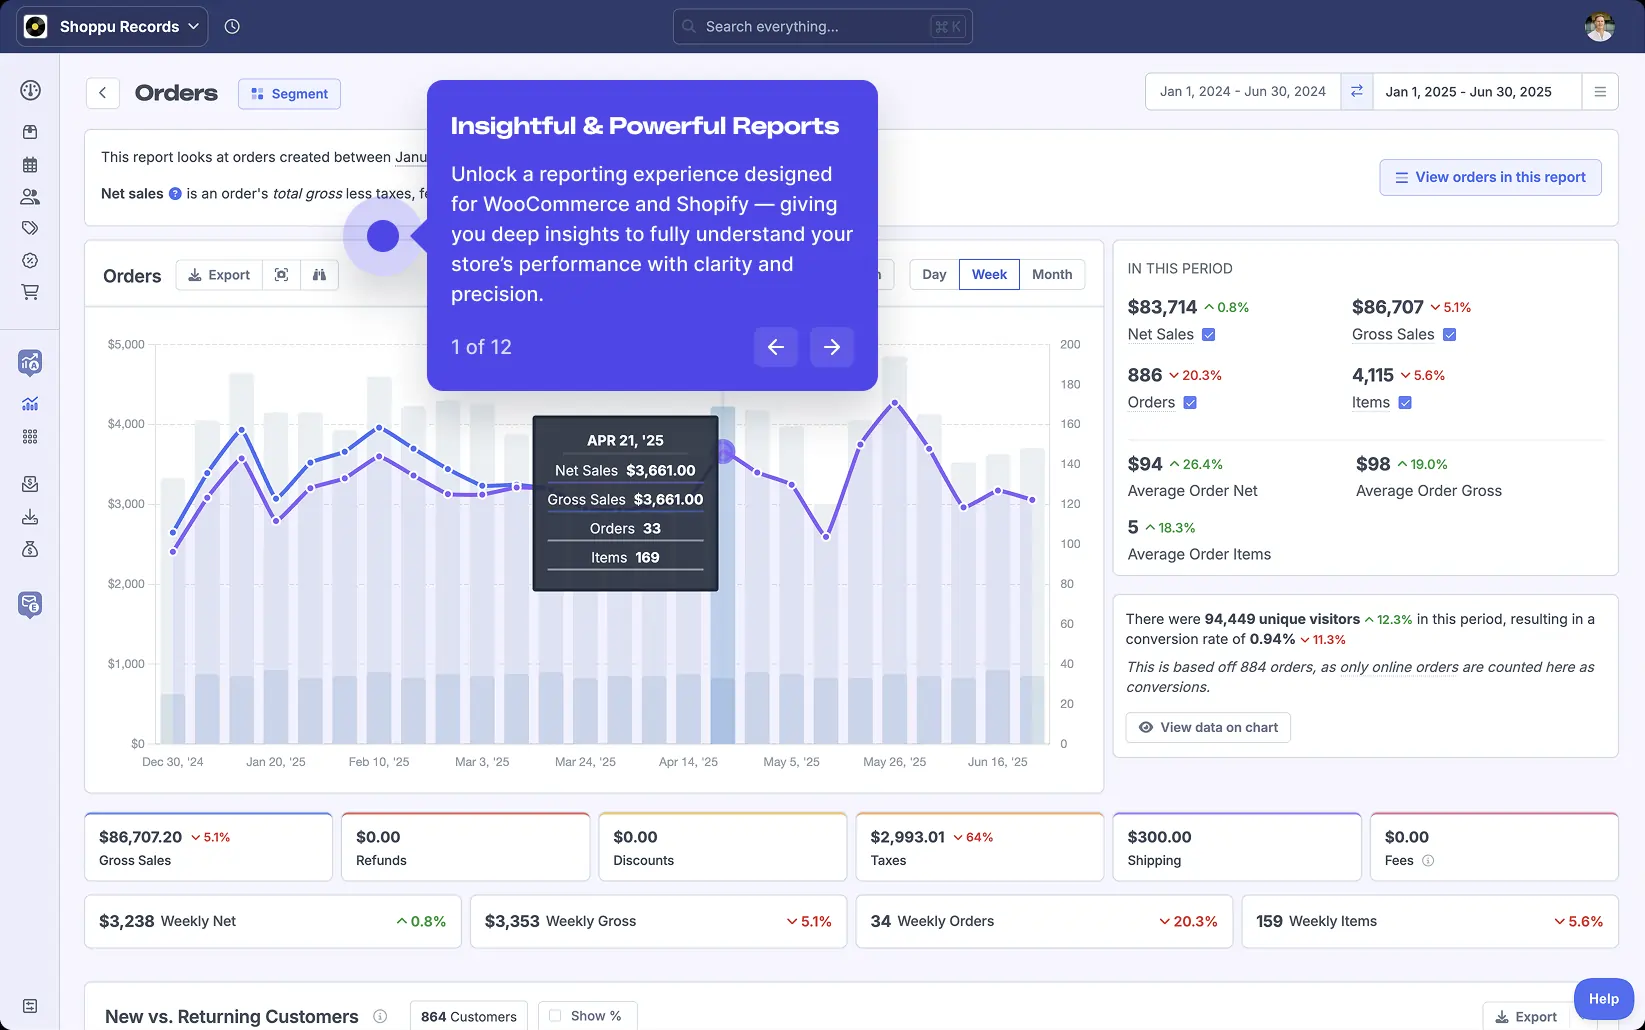Switch to the Month chart view tab

[x=1051, y=274]
